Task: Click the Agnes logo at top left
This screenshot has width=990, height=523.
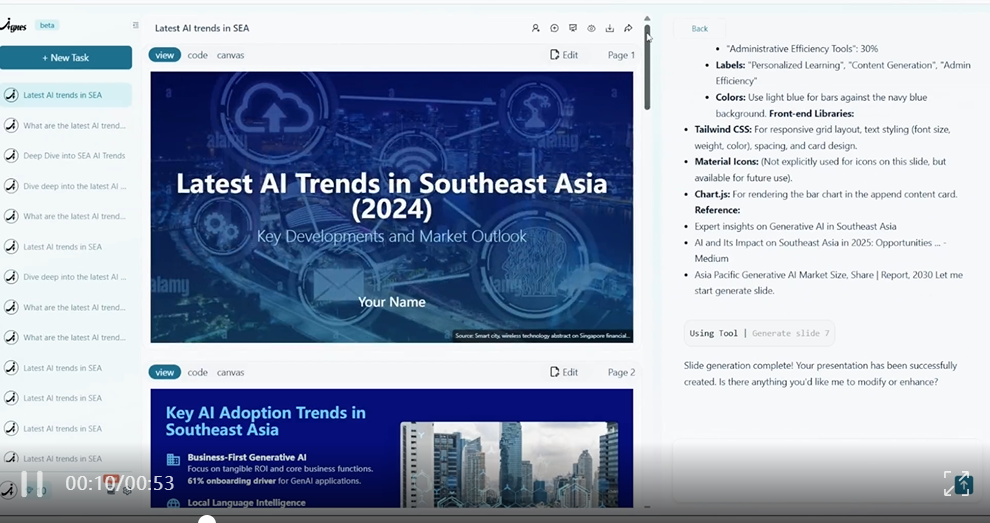Action: coord(13,25)
